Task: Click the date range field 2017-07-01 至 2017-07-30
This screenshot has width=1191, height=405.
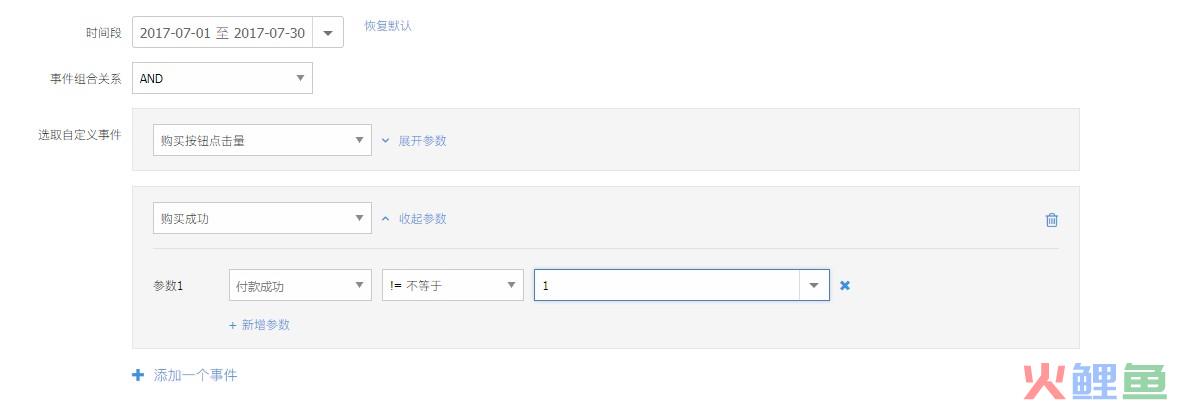Action: coord(223,33)
